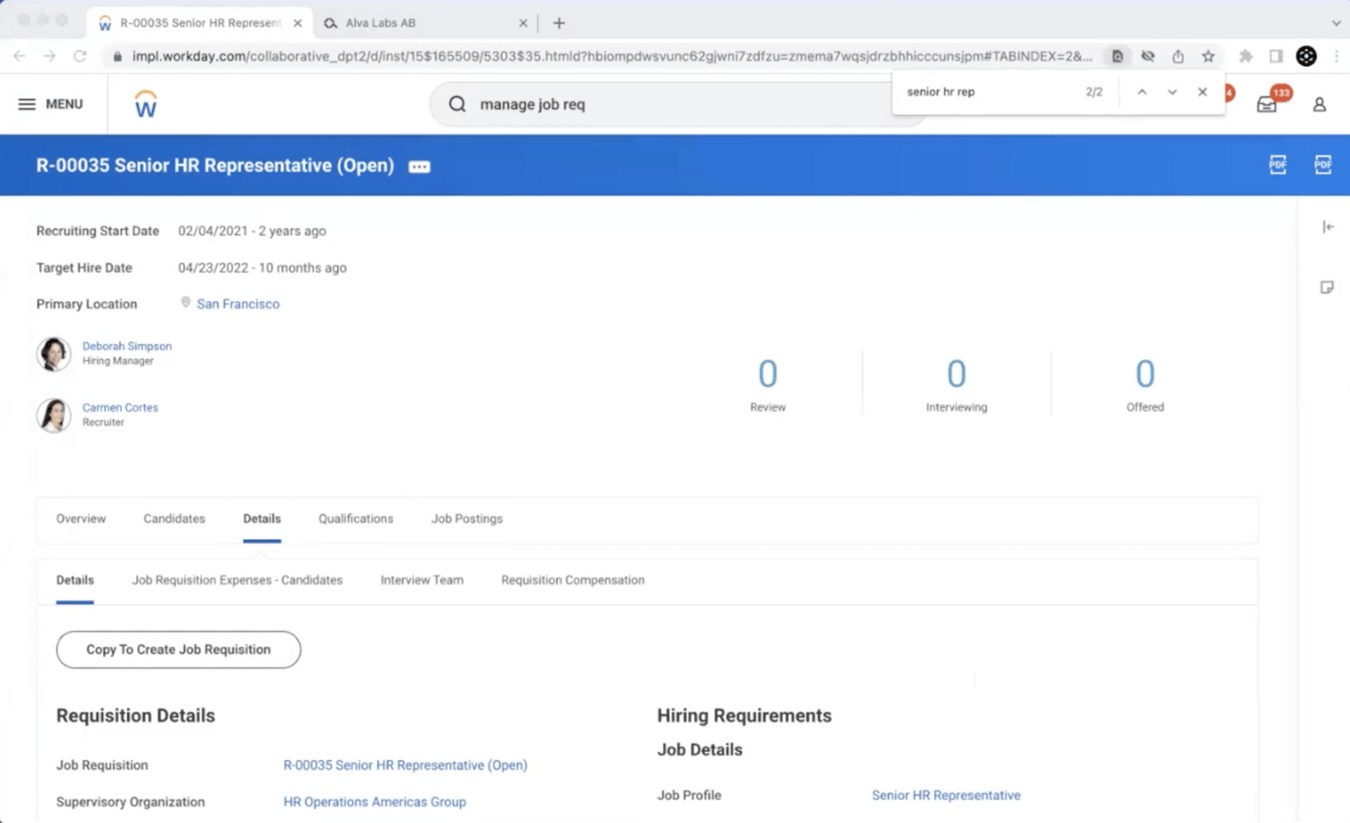Click Copy To Create Job Requisition

pos(178,649)
